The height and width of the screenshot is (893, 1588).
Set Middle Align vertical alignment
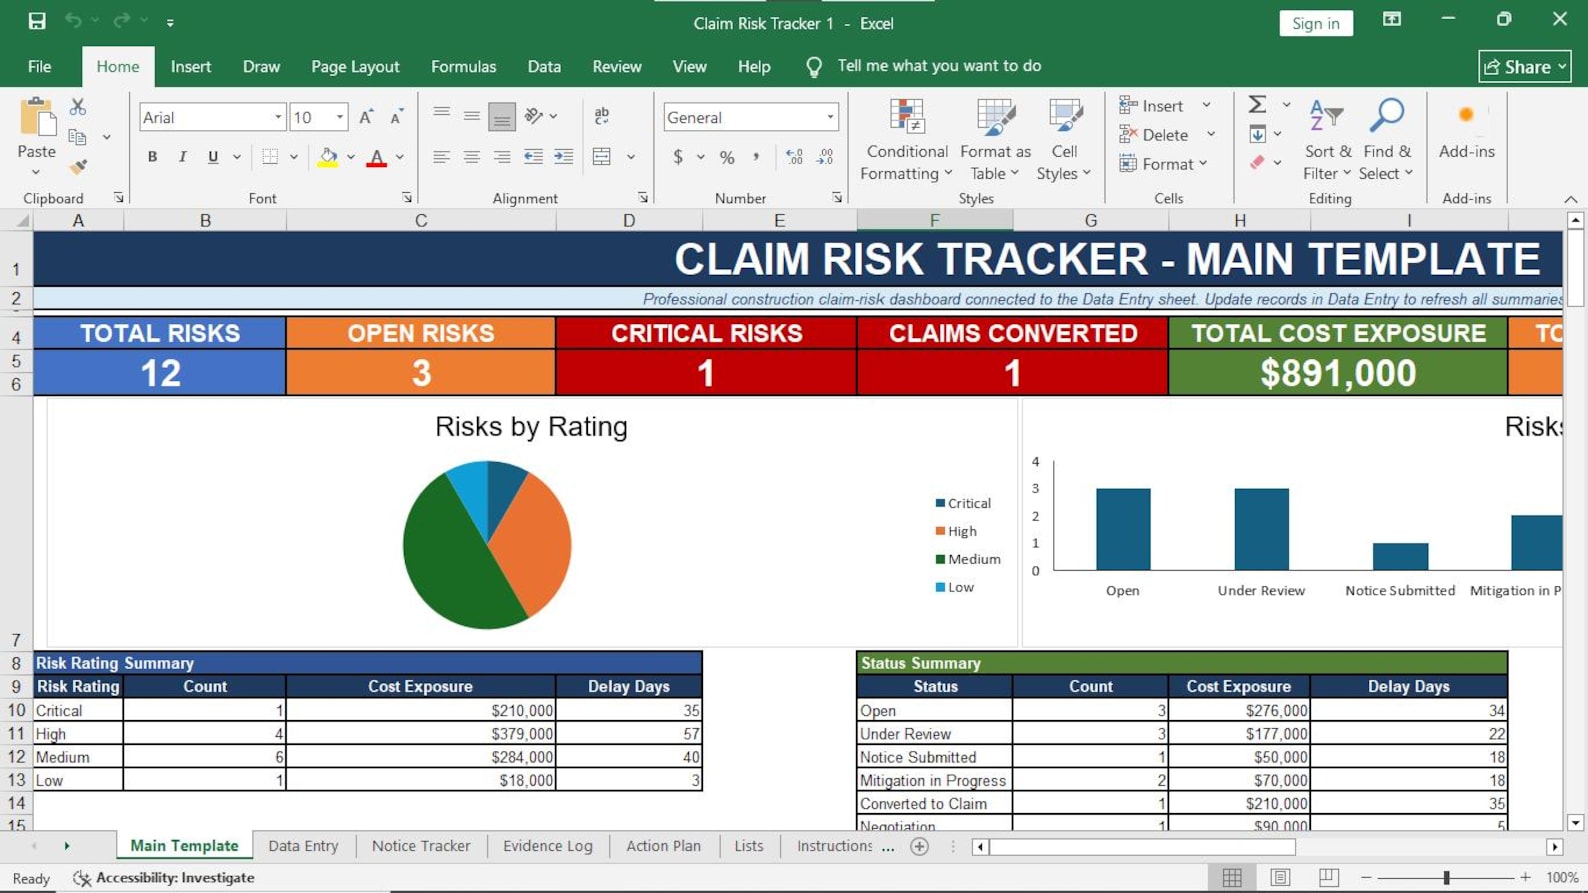coord(471,116)
